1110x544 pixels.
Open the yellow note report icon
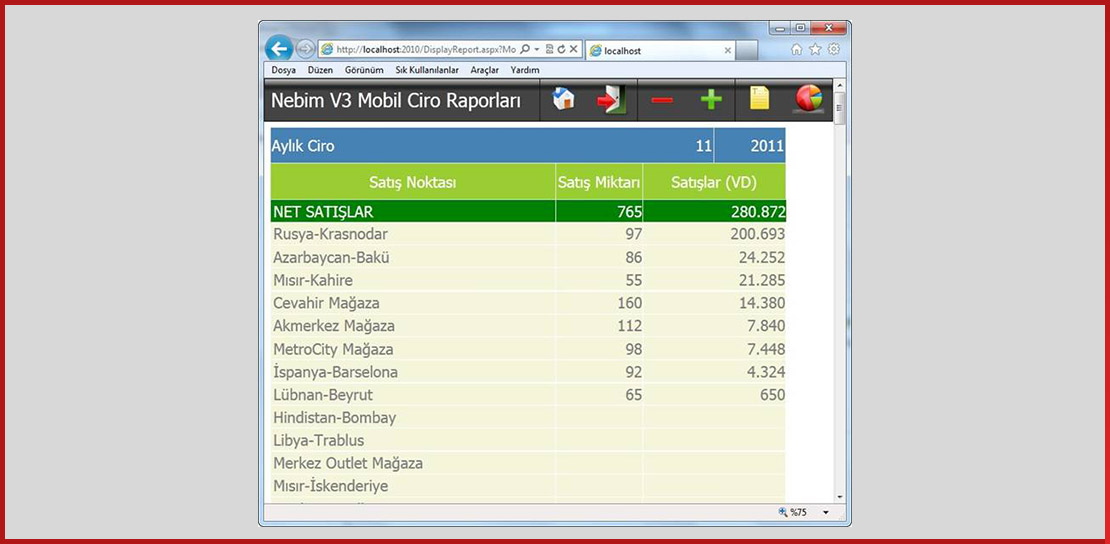[760, 98]
